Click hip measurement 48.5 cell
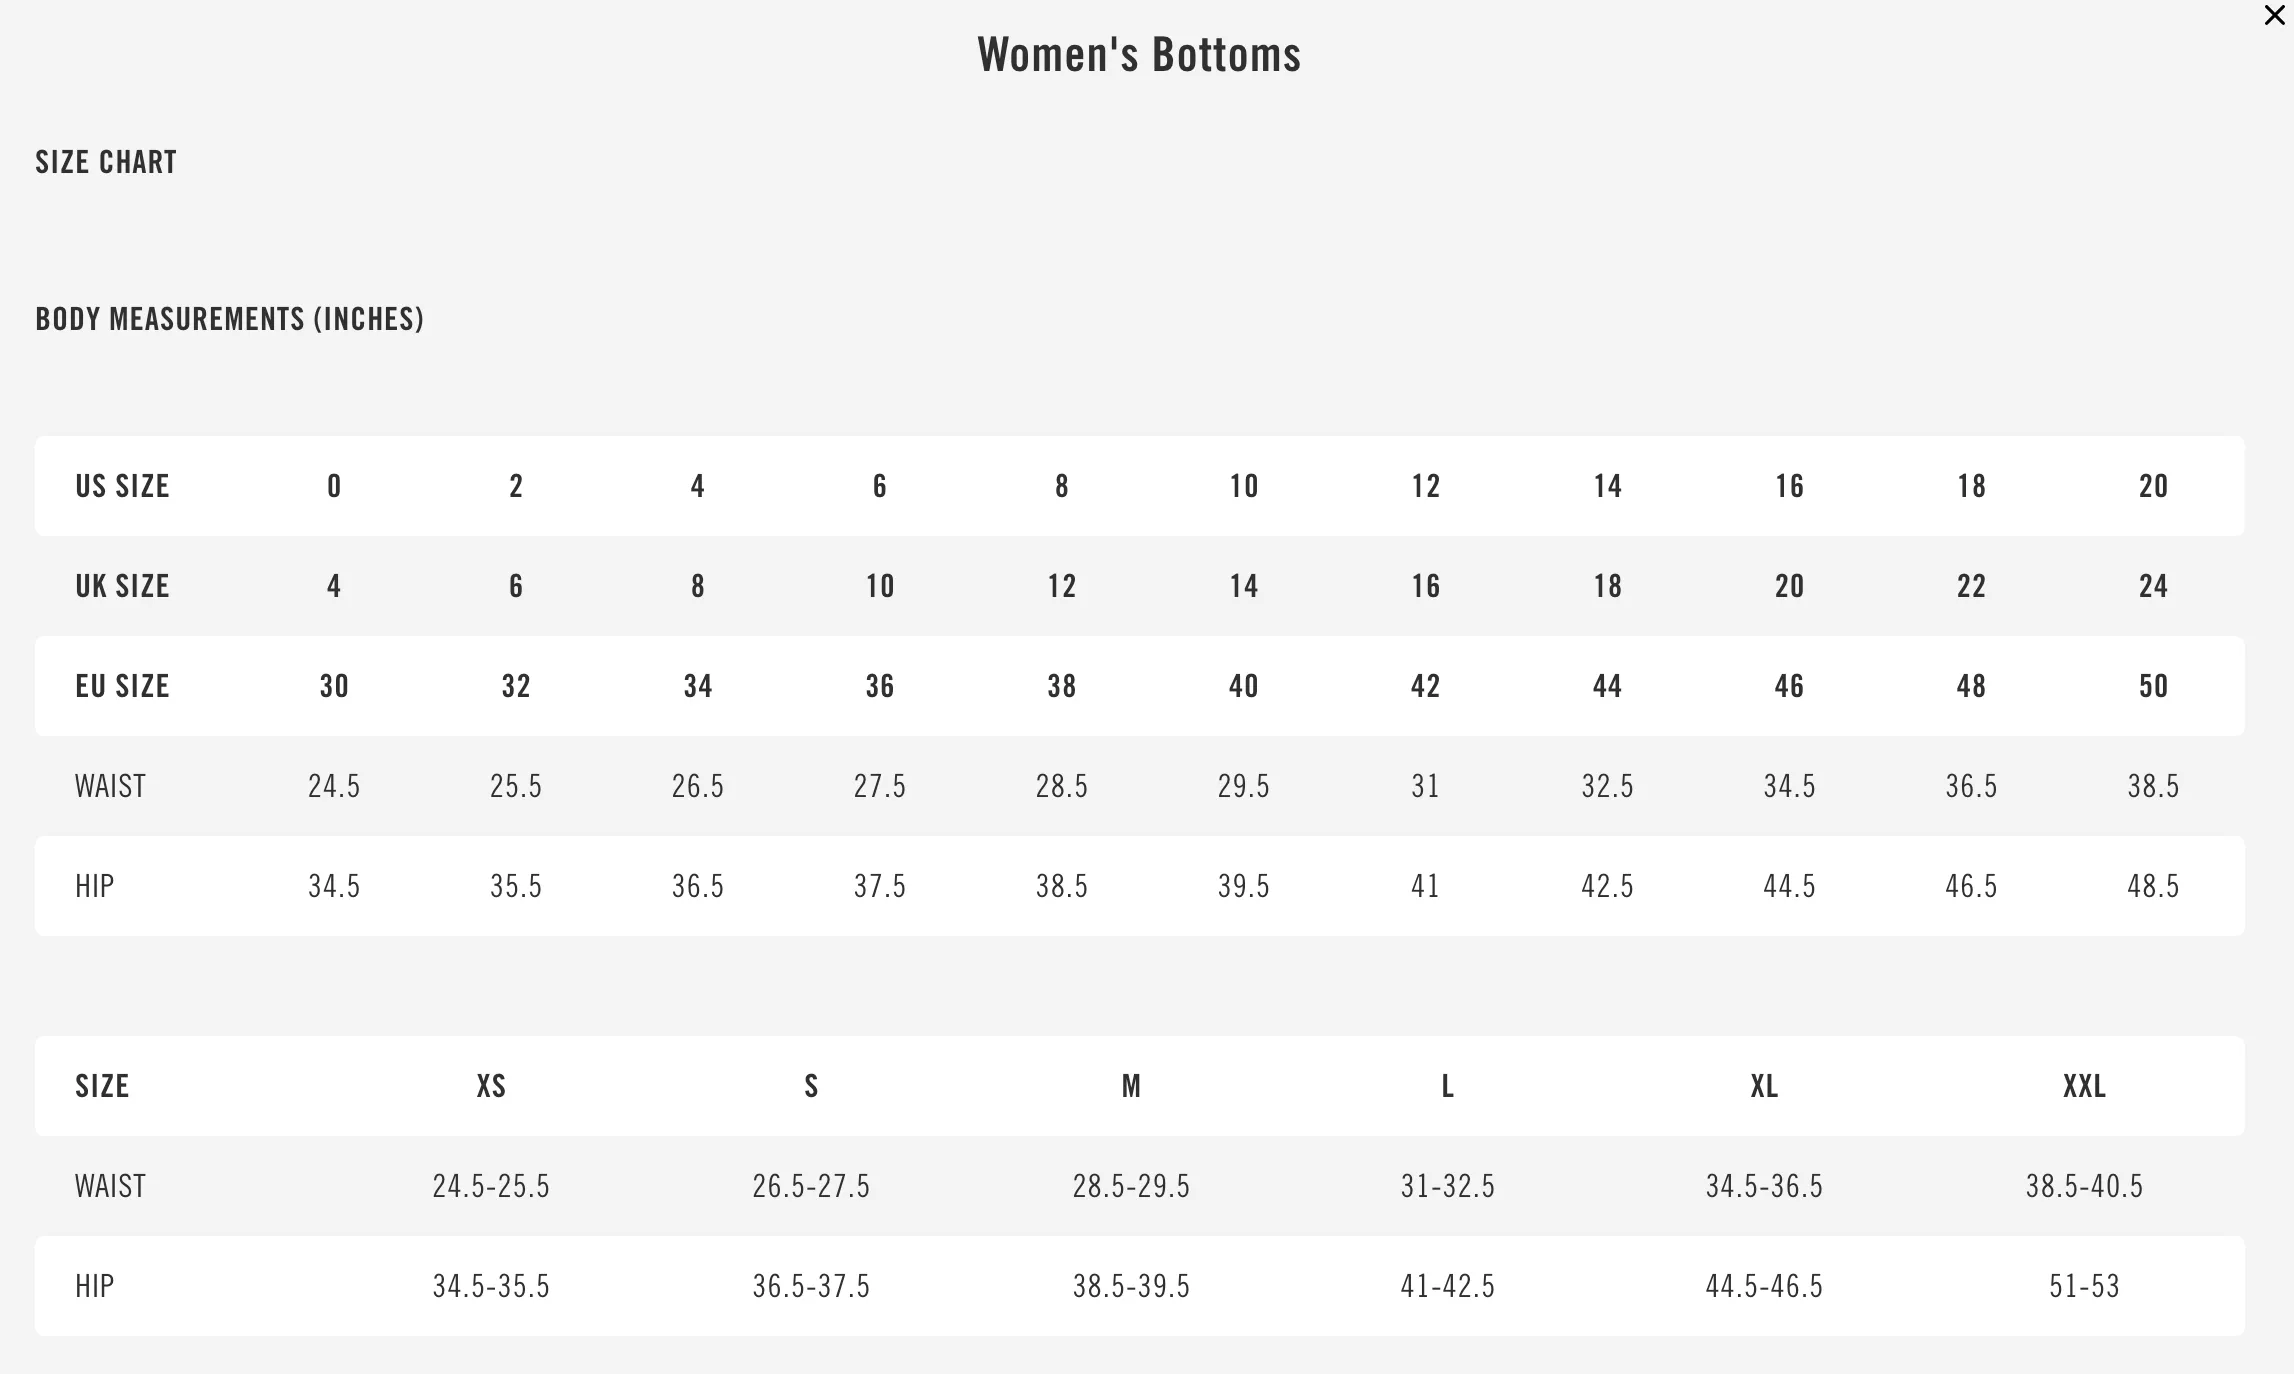This screenshot has height=1374, width=2294. [x=2153, y=886]
